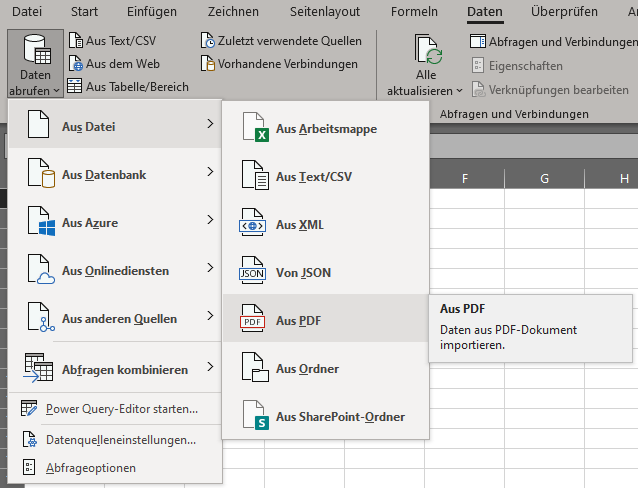Open the Seitenlayout ribbon tab

tap(324, 11)
